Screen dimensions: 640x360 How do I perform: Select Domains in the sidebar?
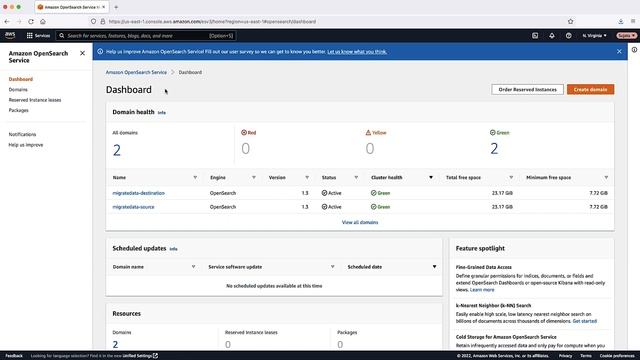tap(18, 89)
